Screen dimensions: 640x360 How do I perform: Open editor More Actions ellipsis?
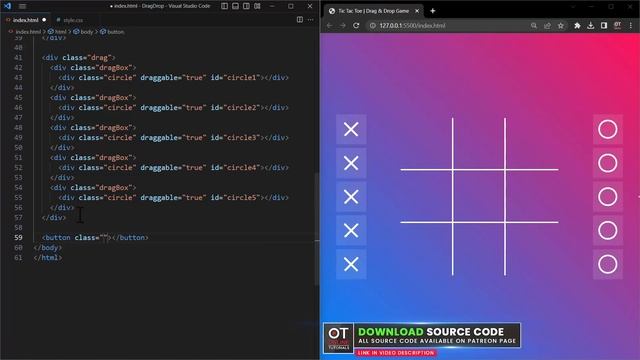311,20
